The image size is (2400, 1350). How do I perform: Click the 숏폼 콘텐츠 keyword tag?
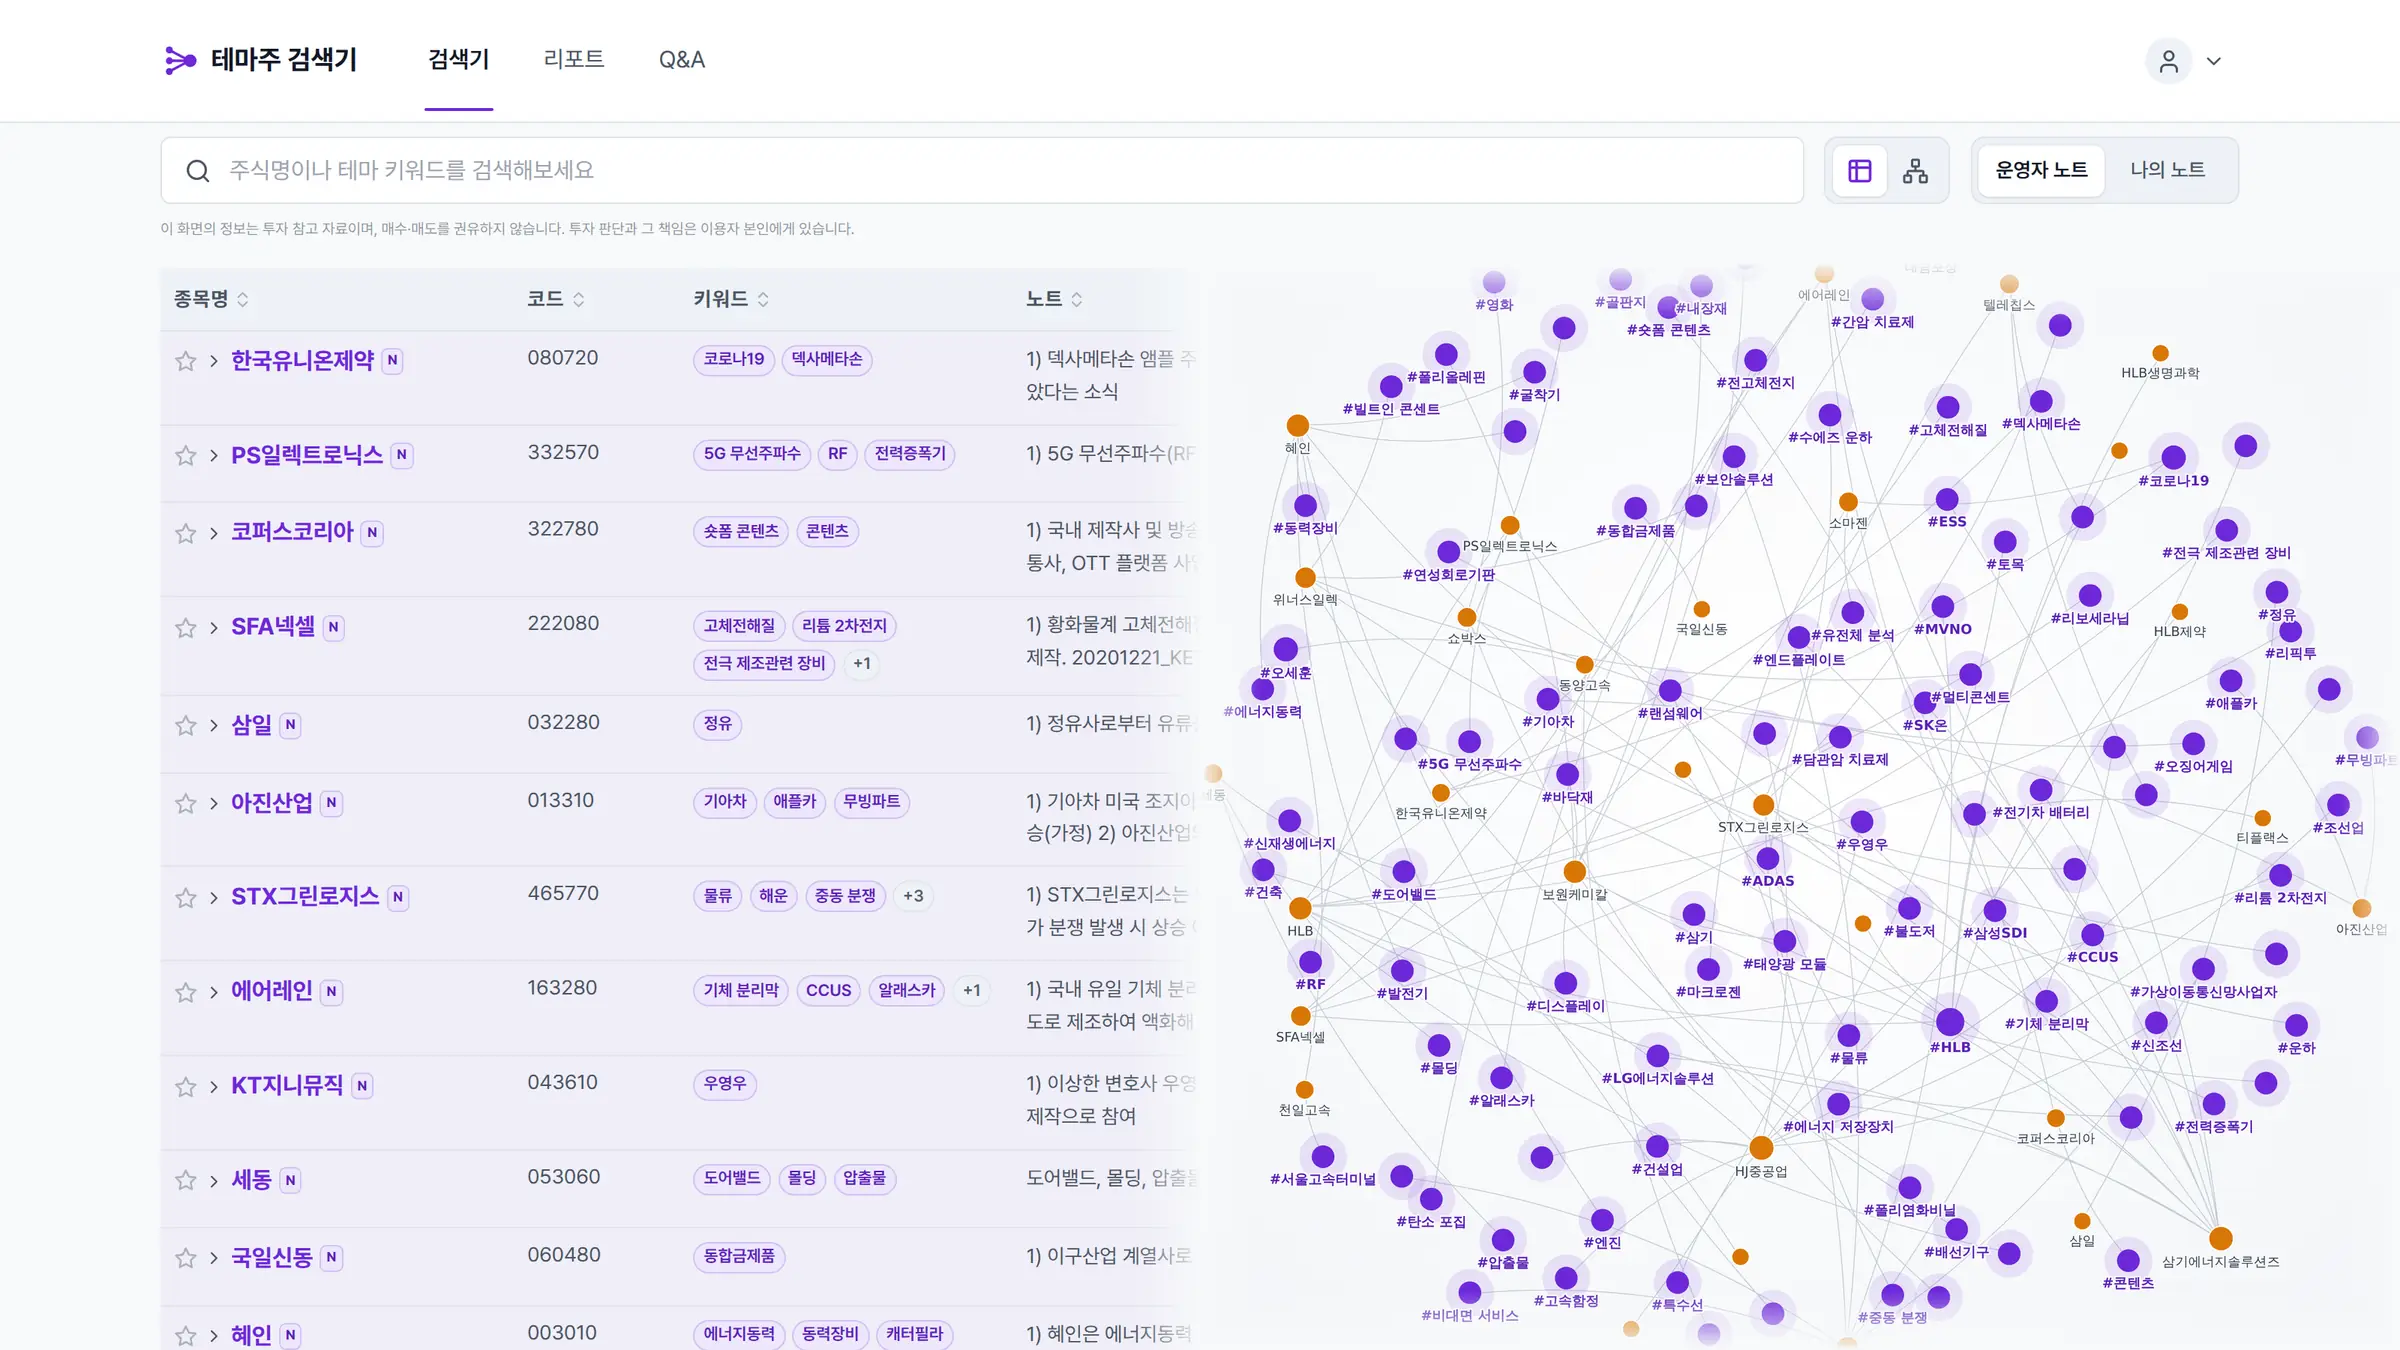[x=741, y=531]
